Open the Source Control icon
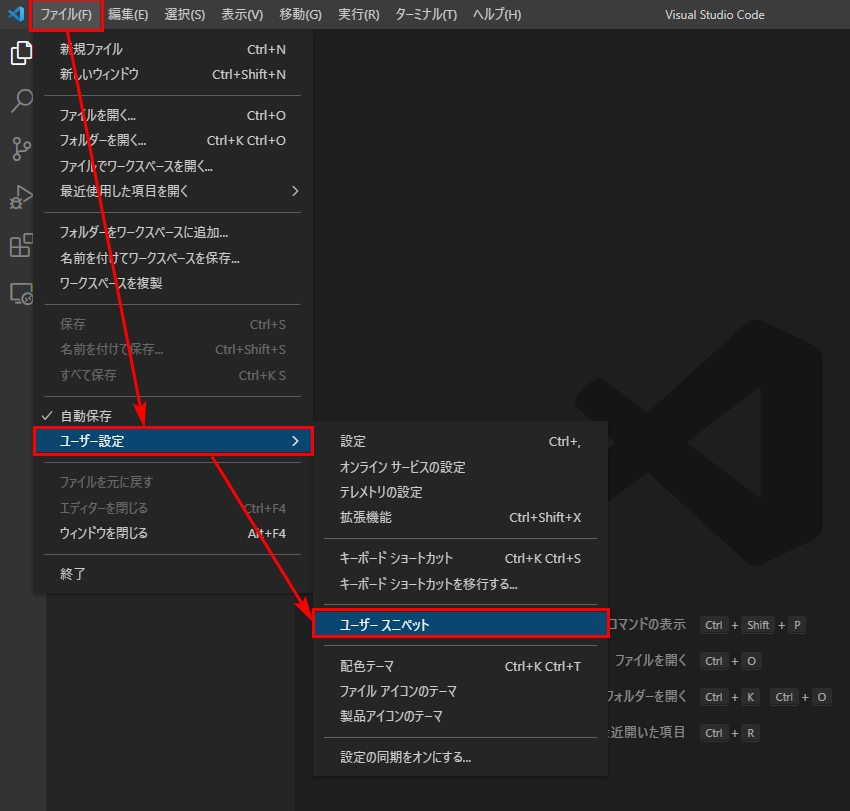Screen dimensions: 850x811 21,149
